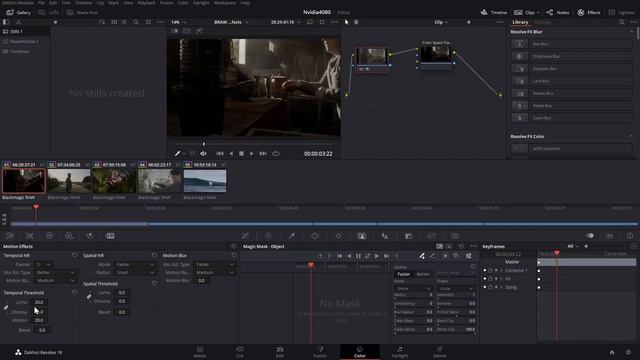Open Temporal NR Frames dropdown
Viewport: 640px width, 360px height.
44,264
